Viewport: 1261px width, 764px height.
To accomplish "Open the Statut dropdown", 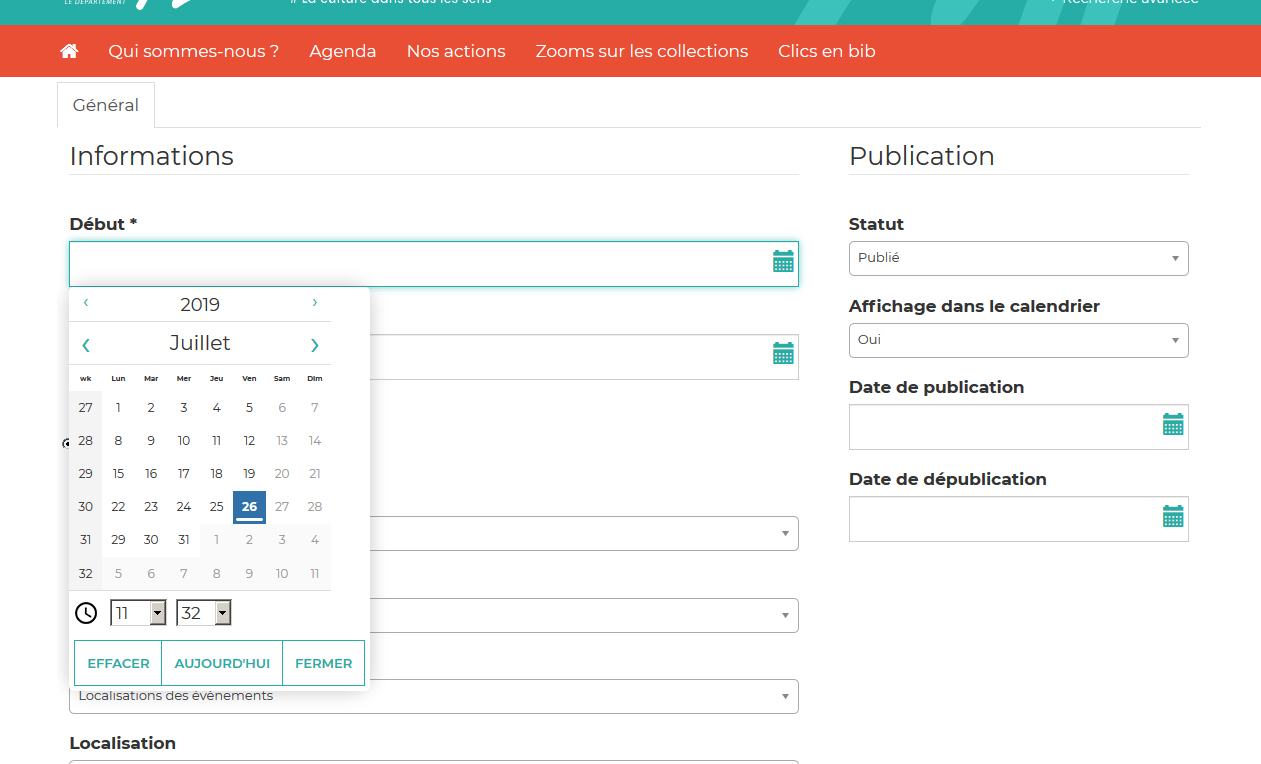I will click(1018, 258).
